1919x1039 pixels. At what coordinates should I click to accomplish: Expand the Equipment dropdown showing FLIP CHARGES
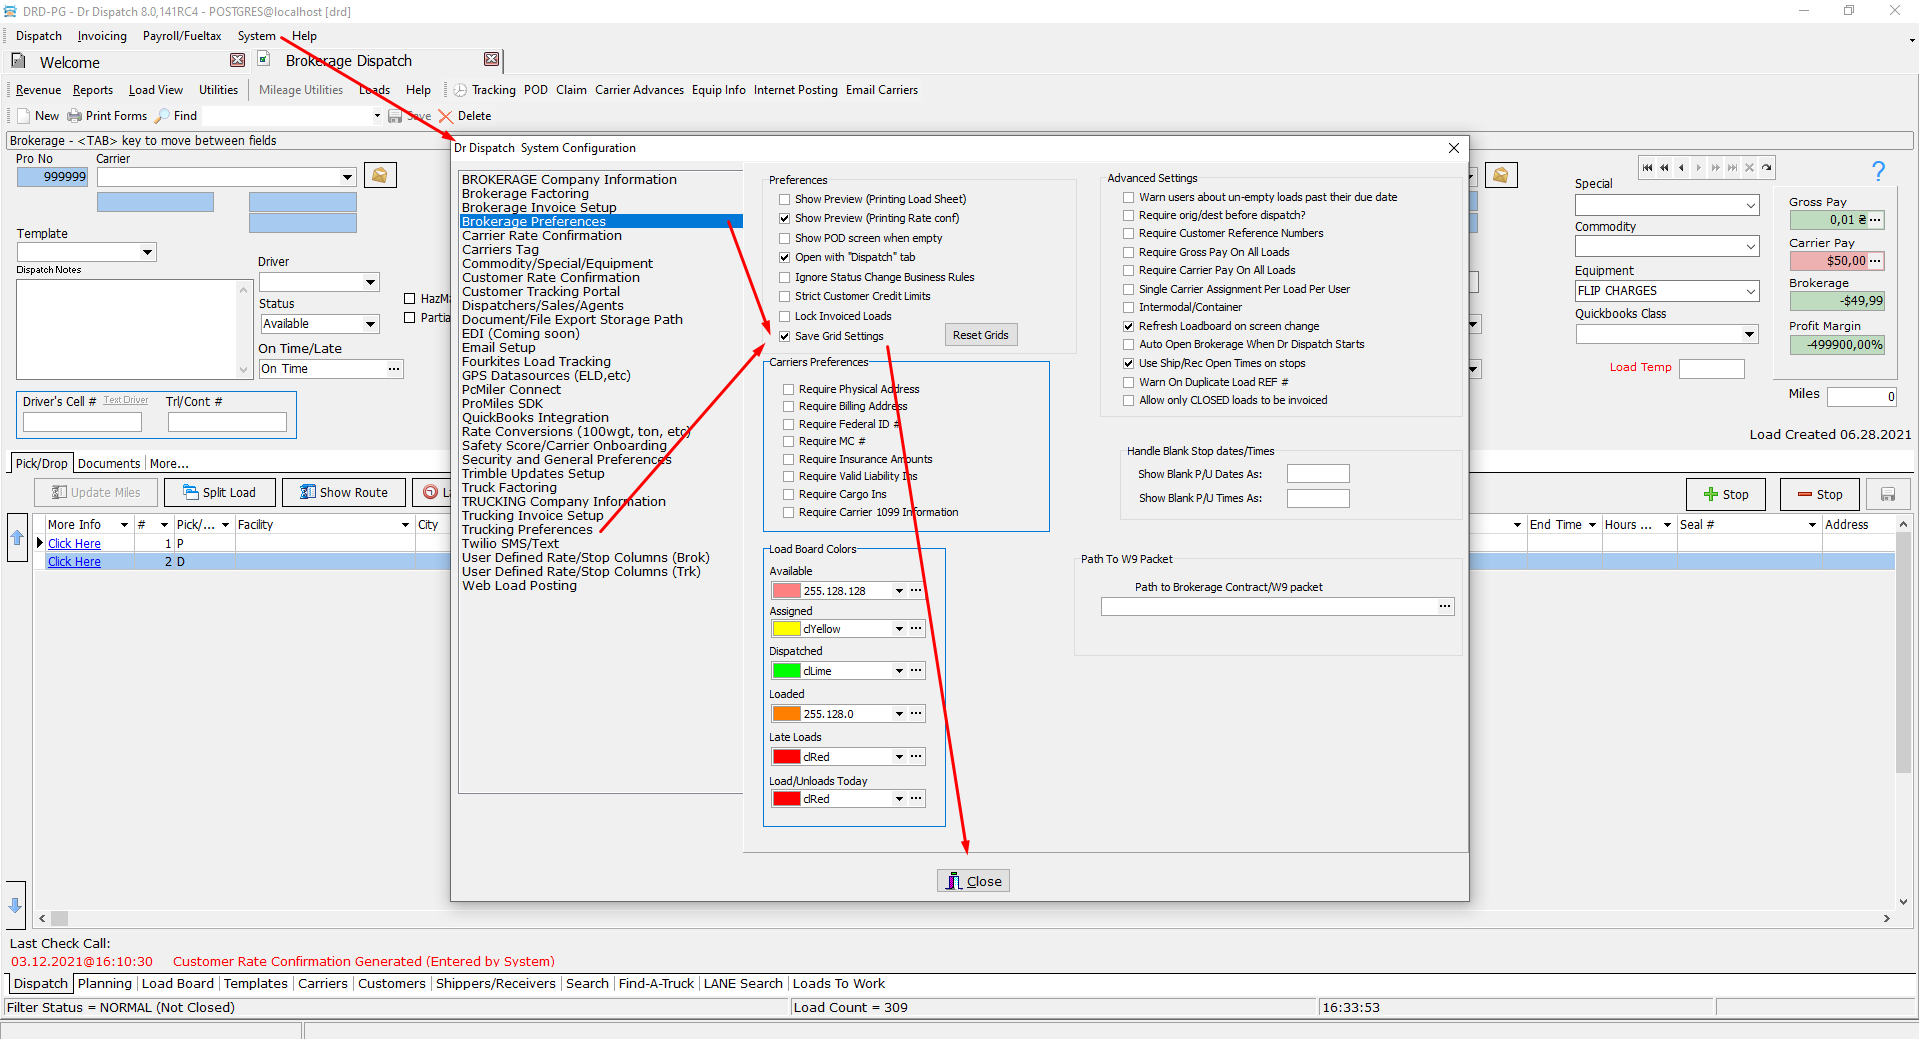point(1750,291)
